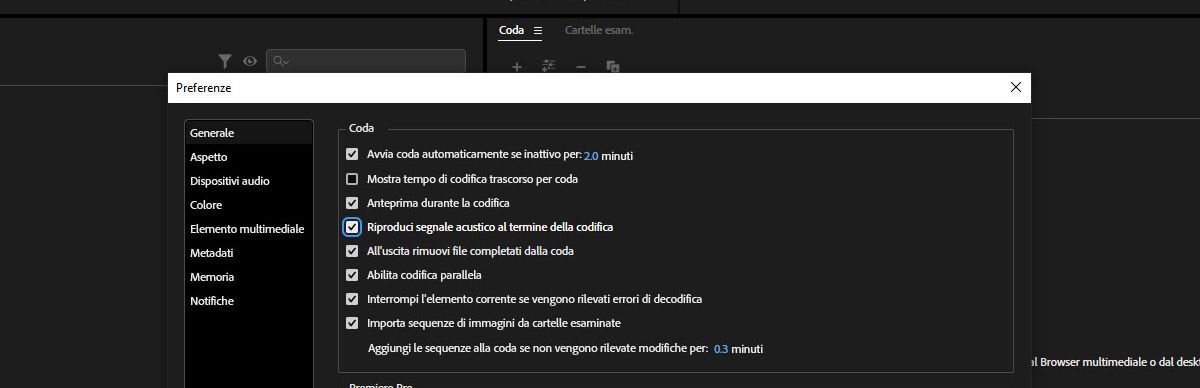Select the Aspetto preferences category
This screenshot has height=388, width=1200.
[x=249, y=157]
